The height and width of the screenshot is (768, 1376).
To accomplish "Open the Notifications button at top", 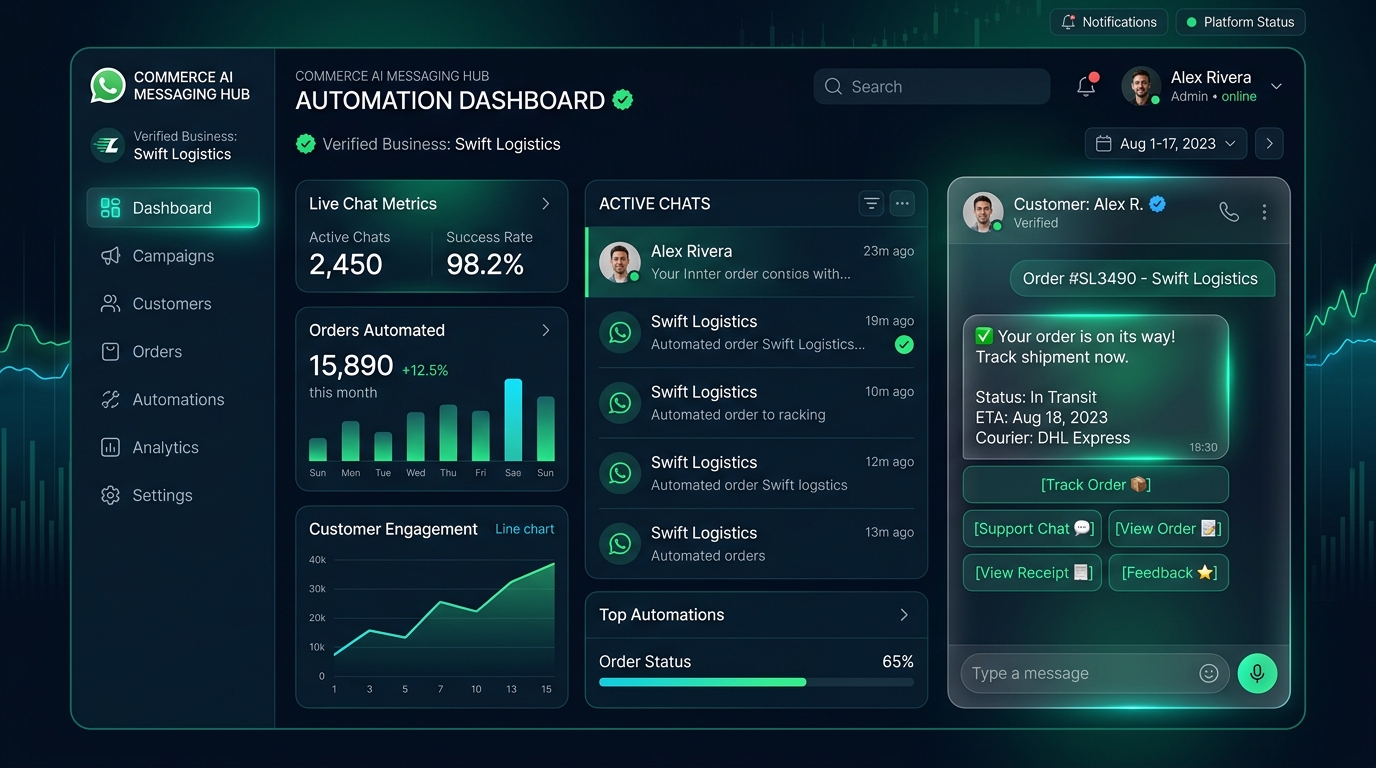I will click(1108, 22).
